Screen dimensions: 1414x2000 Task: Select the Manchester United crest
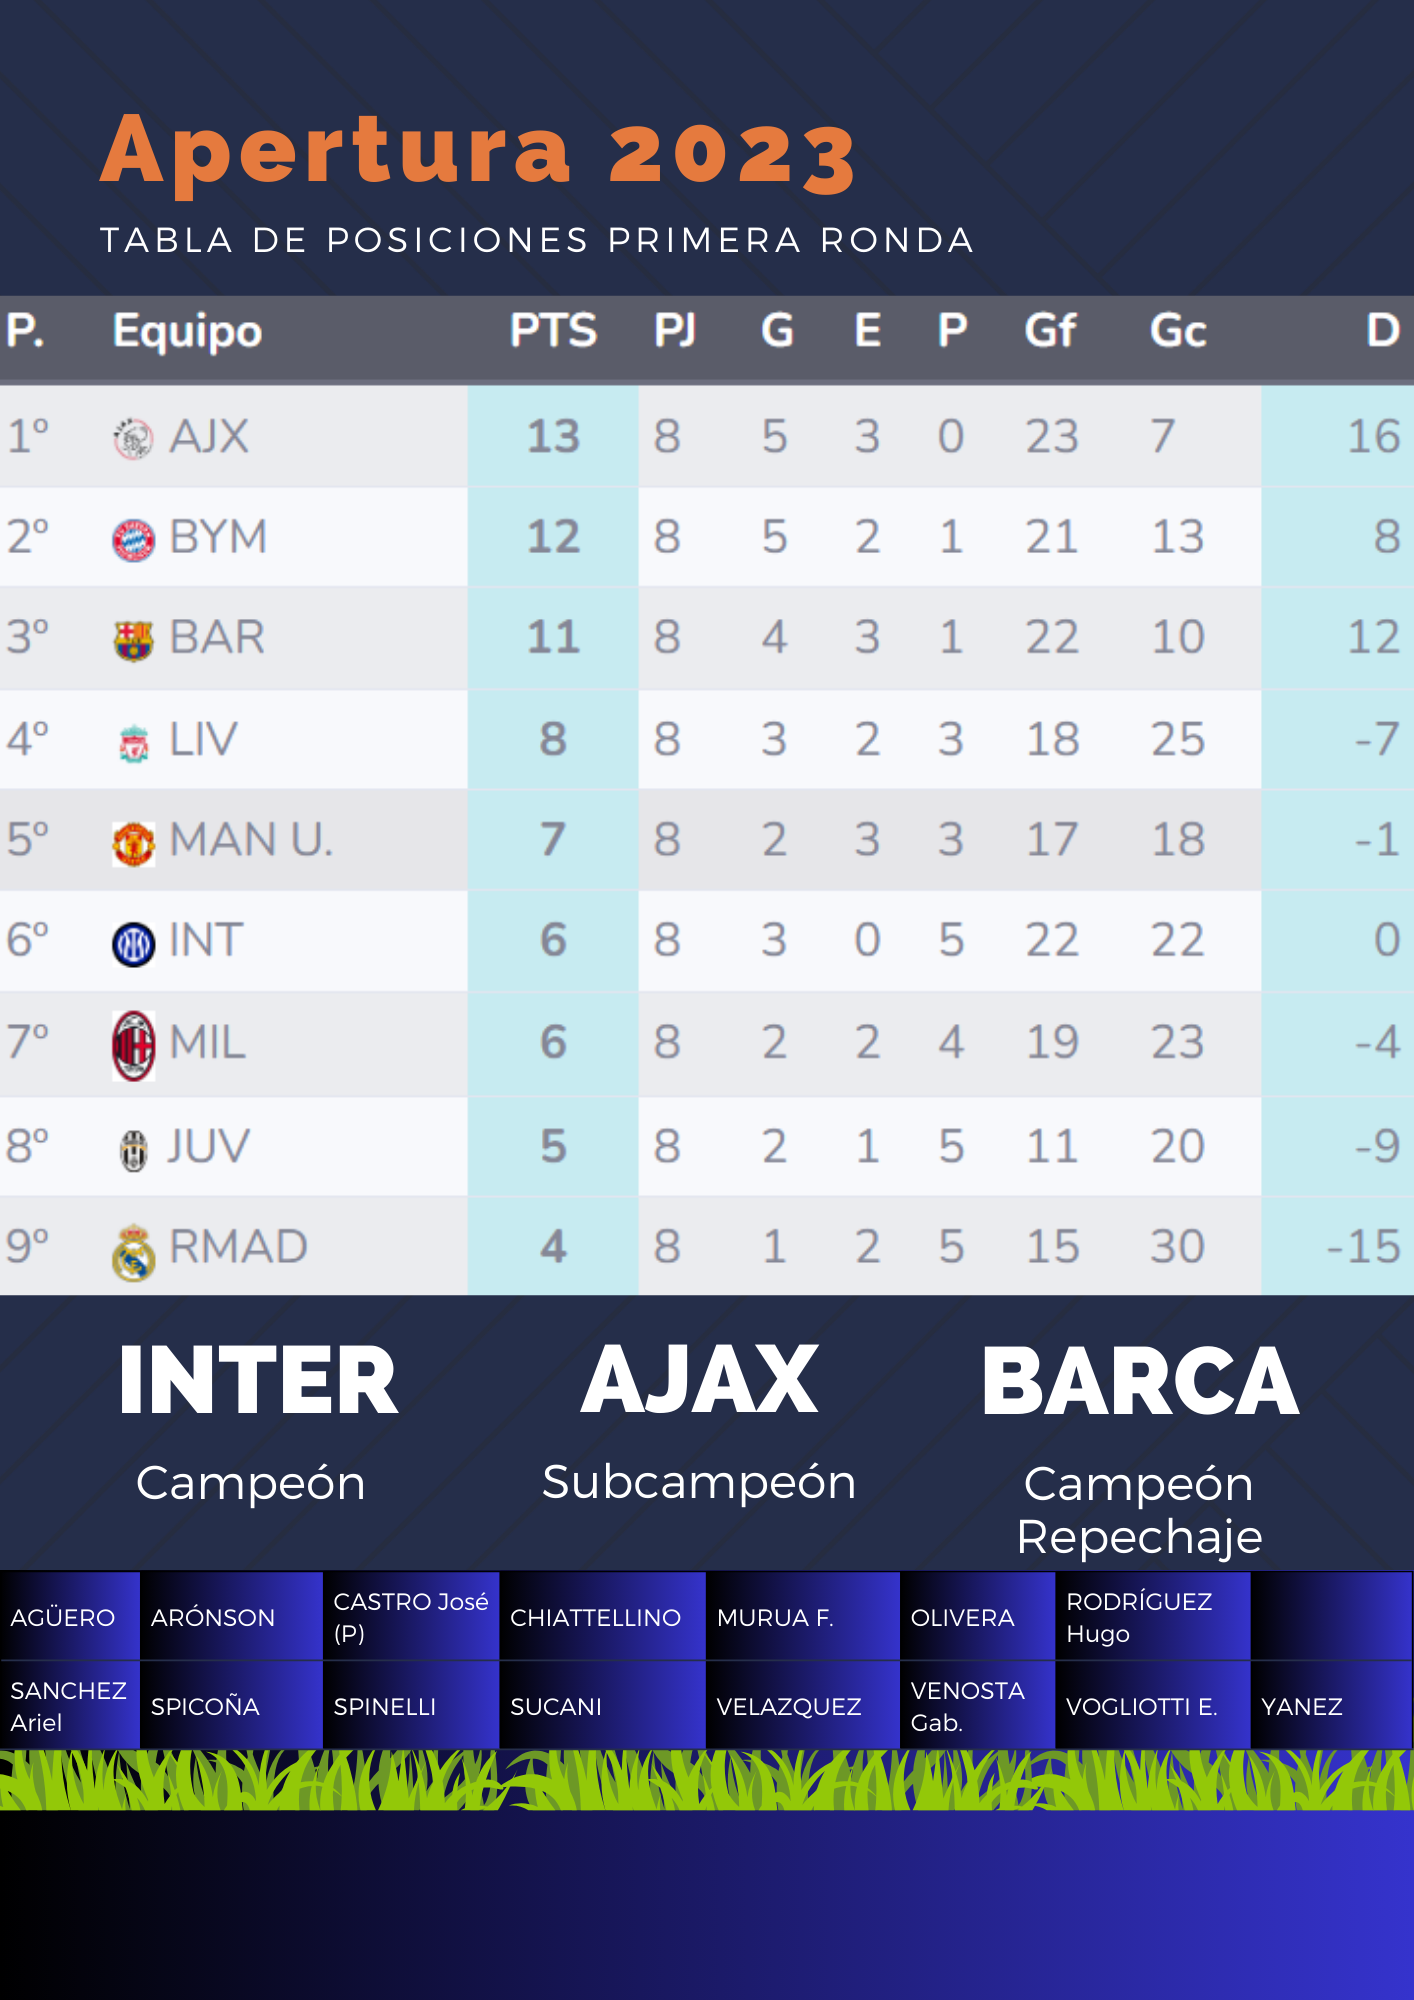point(133,843)
